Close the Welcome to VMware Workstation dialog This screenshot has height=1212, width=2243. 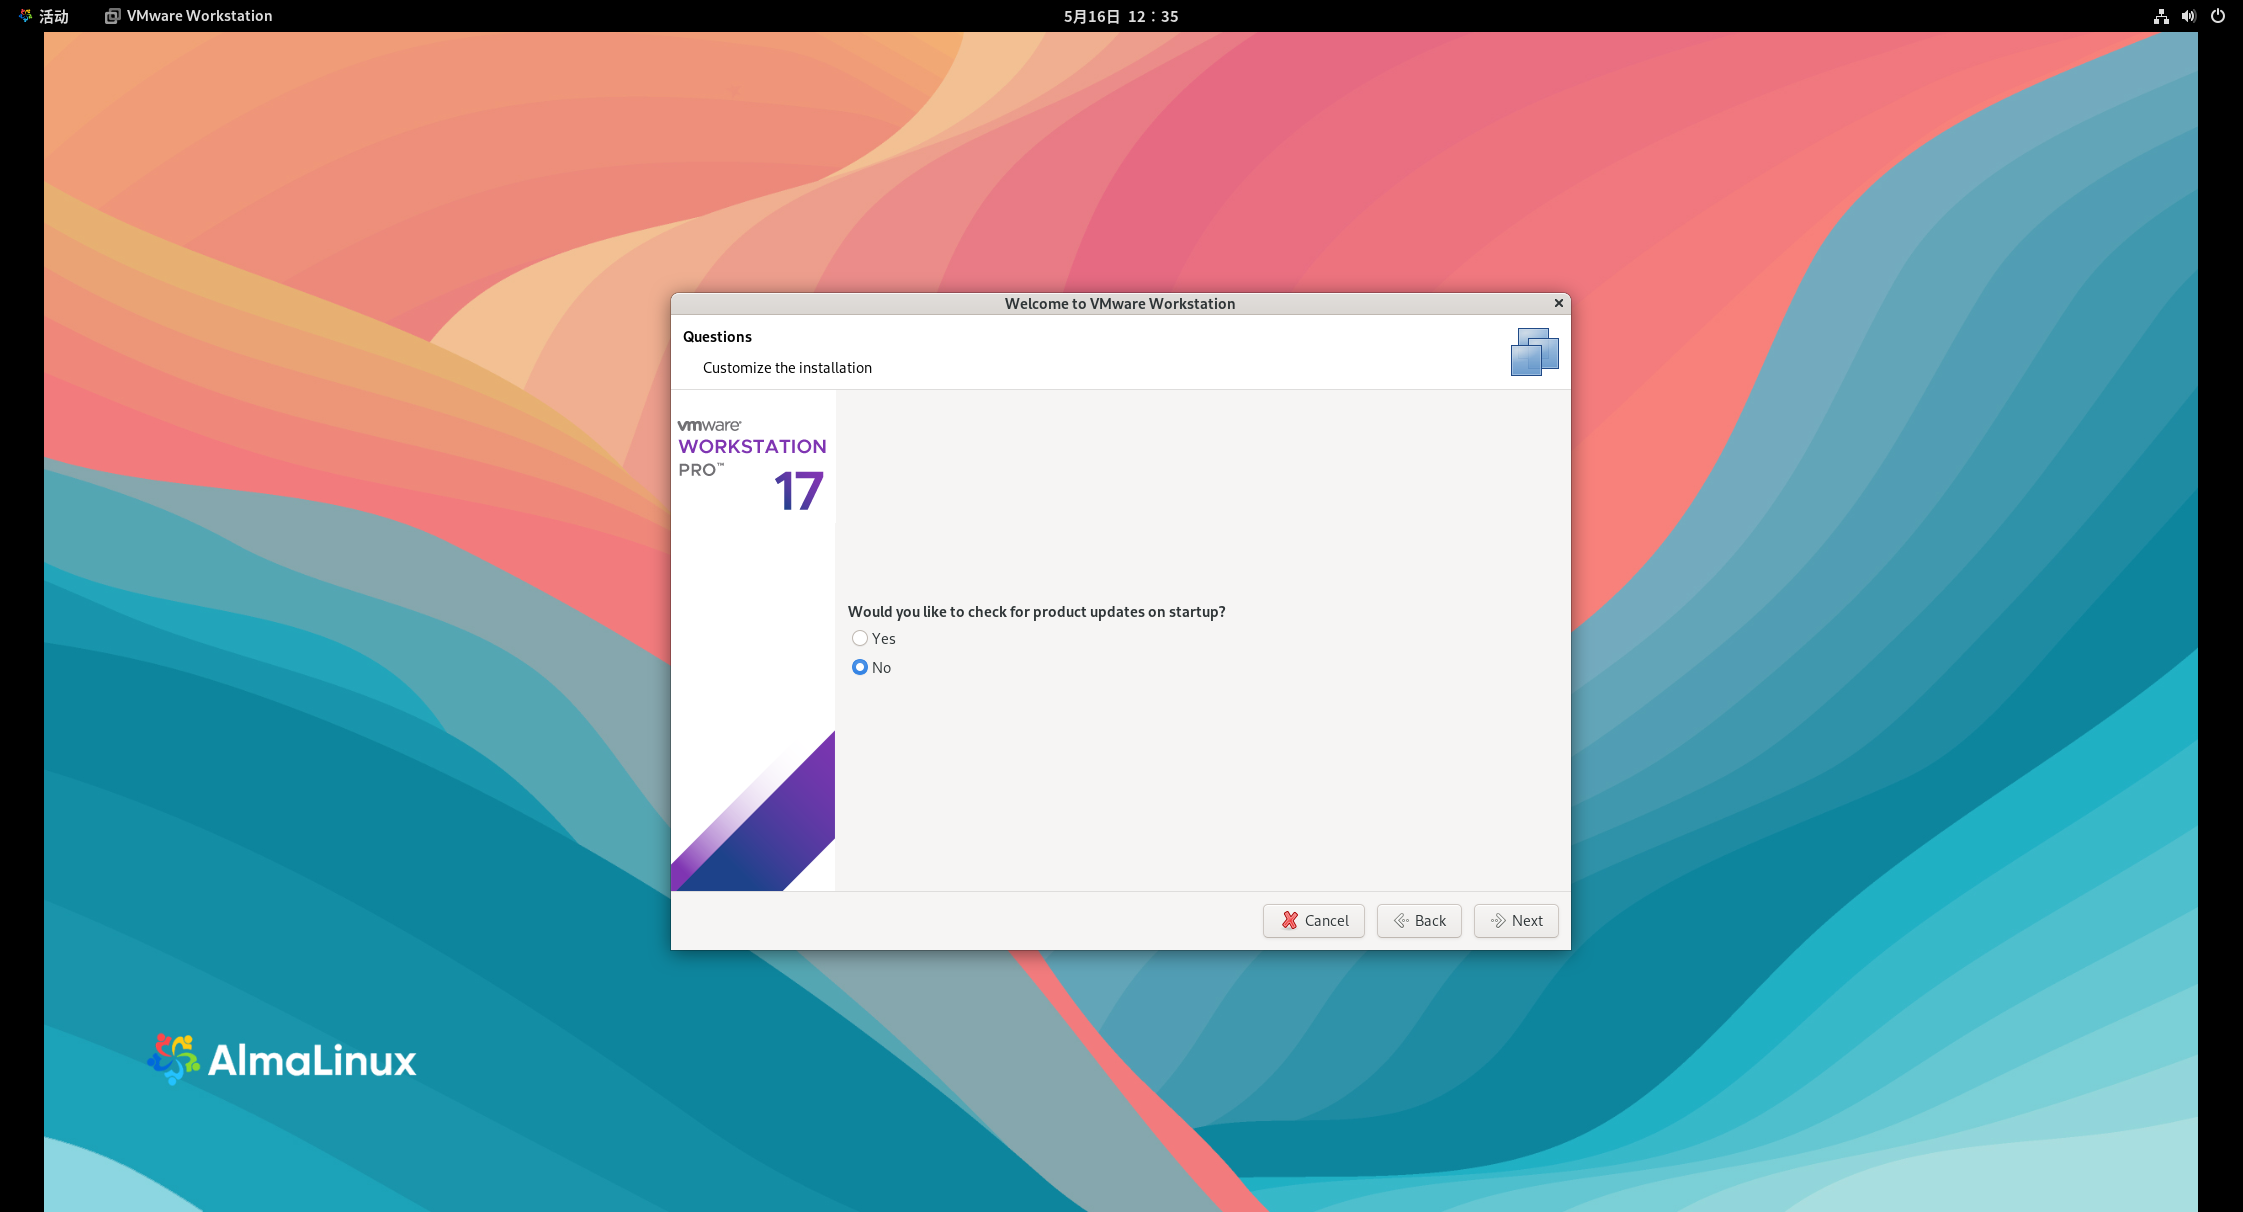[x=1558, y=303]
